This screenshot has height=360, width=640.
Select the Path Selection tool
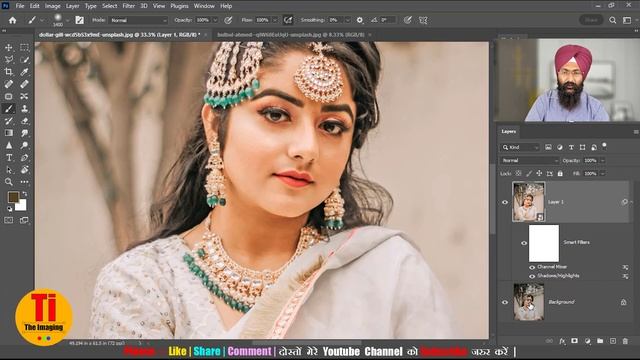click(x=9, y=170)
